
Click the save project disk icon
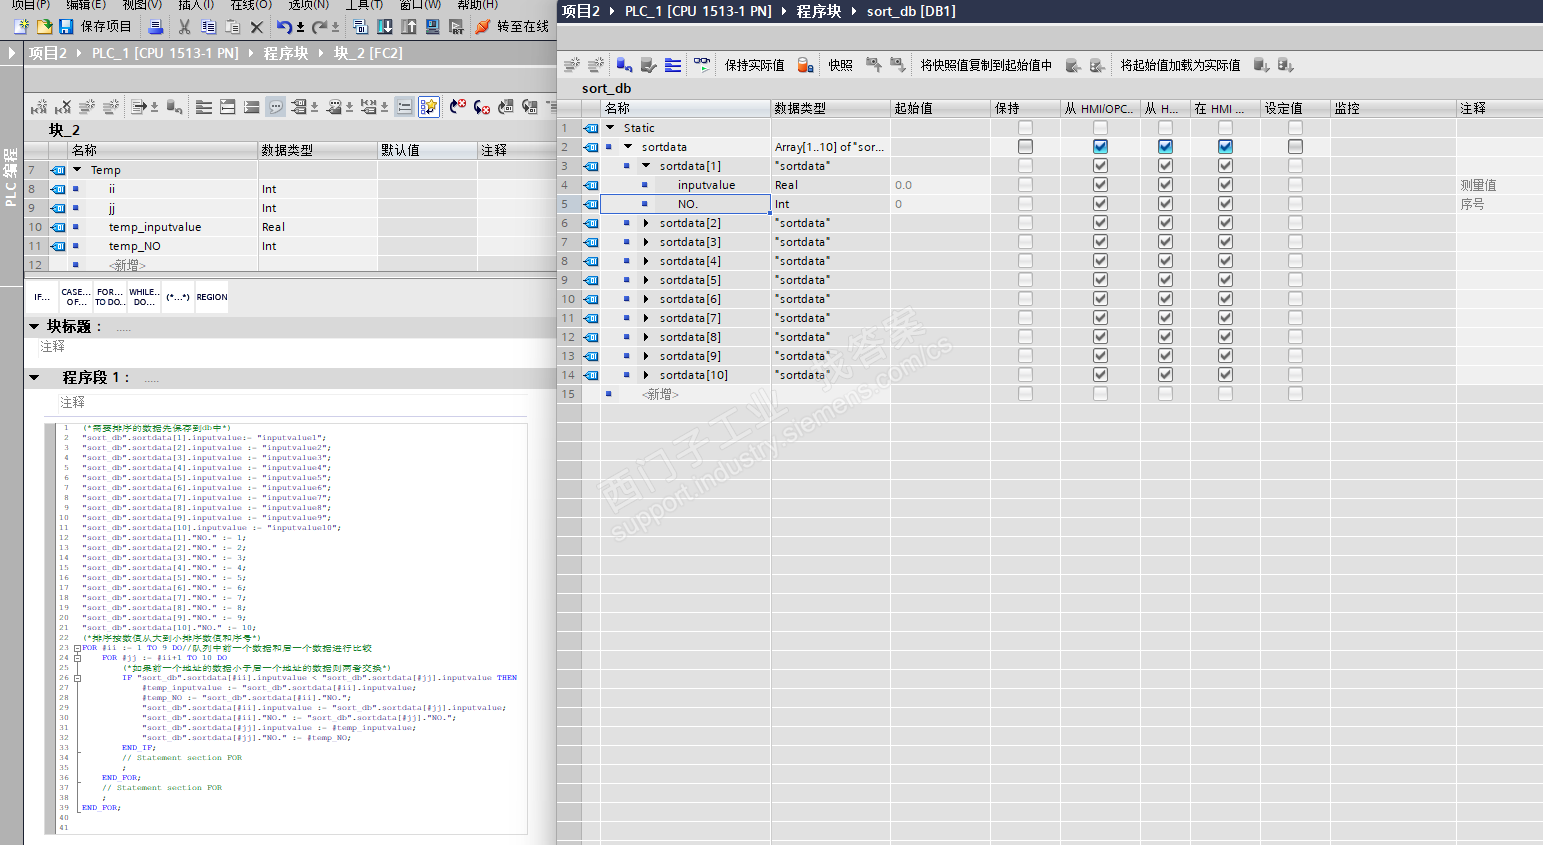(x=66, y=27)
